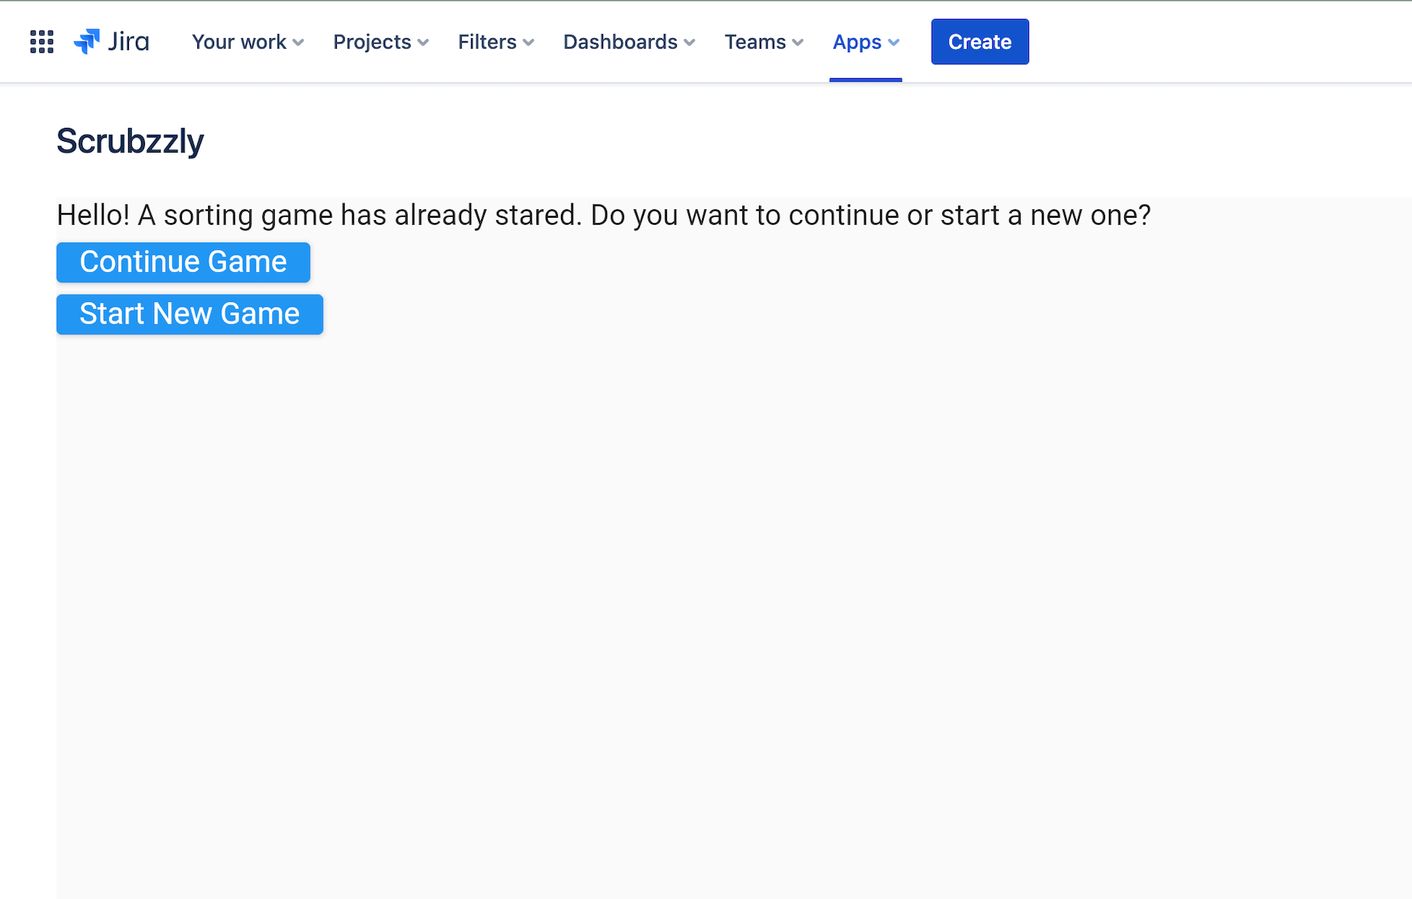Open the Projects menu
The width and height of the screenshot is (1412, 899).
click(x=381, y=42)
